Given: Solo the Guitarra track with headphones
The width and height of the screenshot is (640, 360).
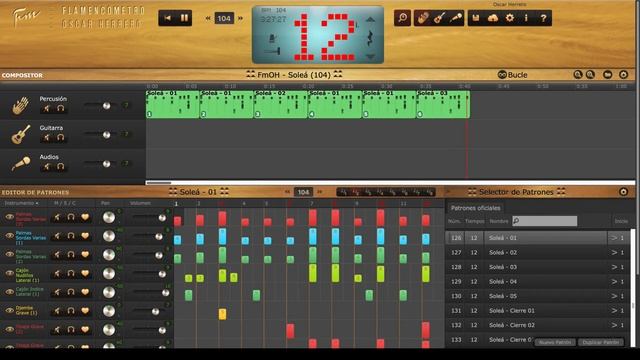Looking at the screenshot, I should 61,138.
